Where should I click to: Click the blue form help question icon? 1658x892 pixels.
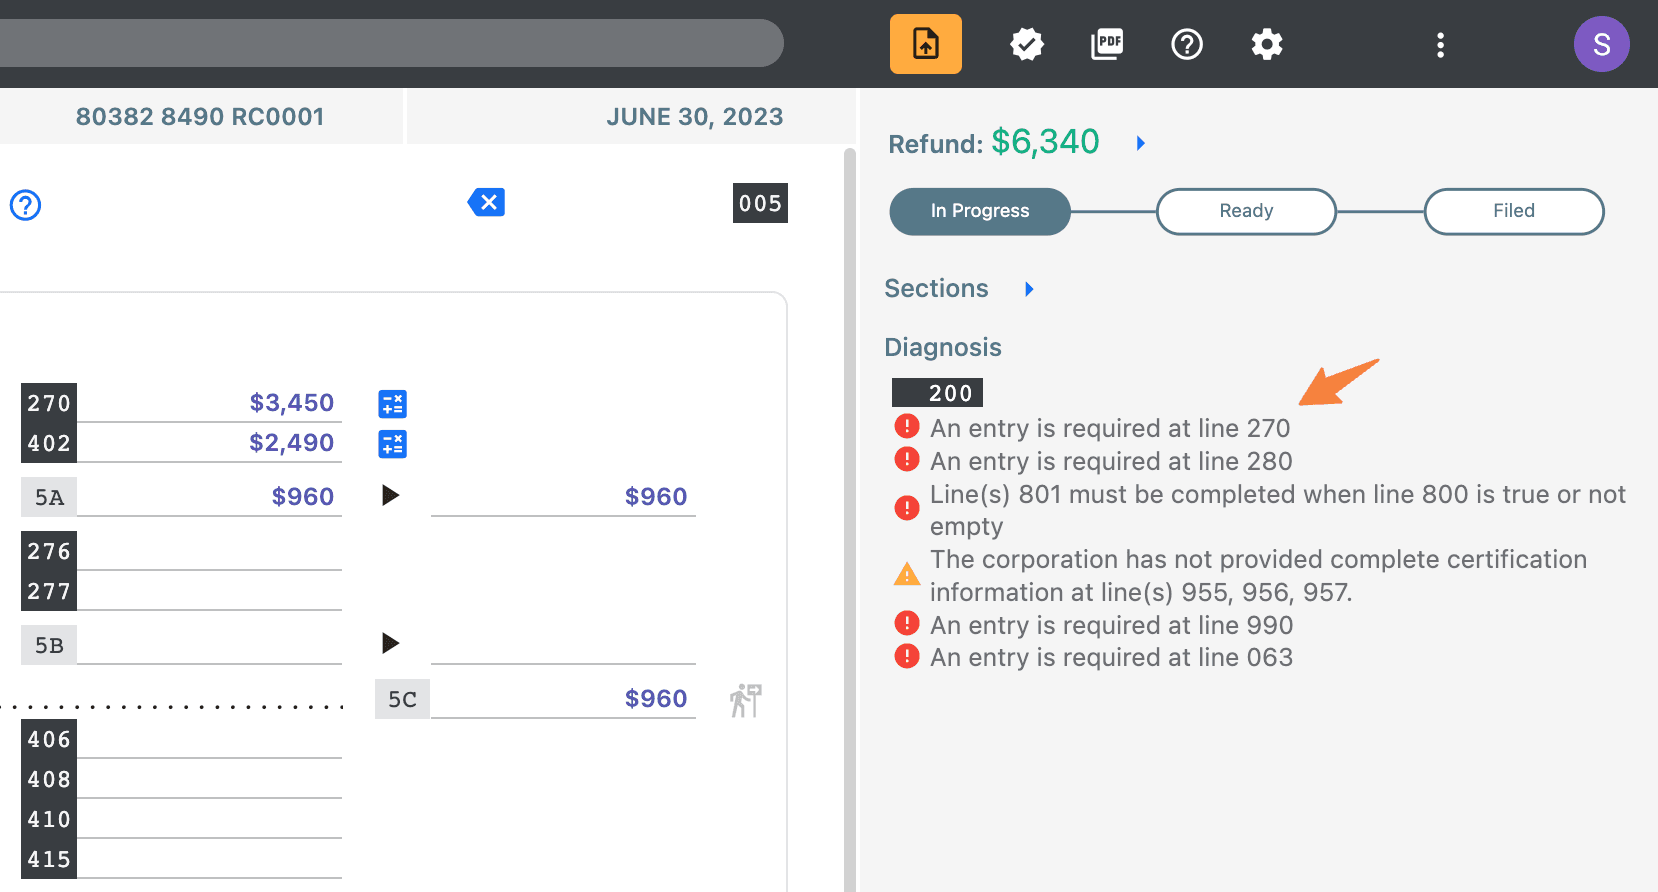click(x=25, y=205)
